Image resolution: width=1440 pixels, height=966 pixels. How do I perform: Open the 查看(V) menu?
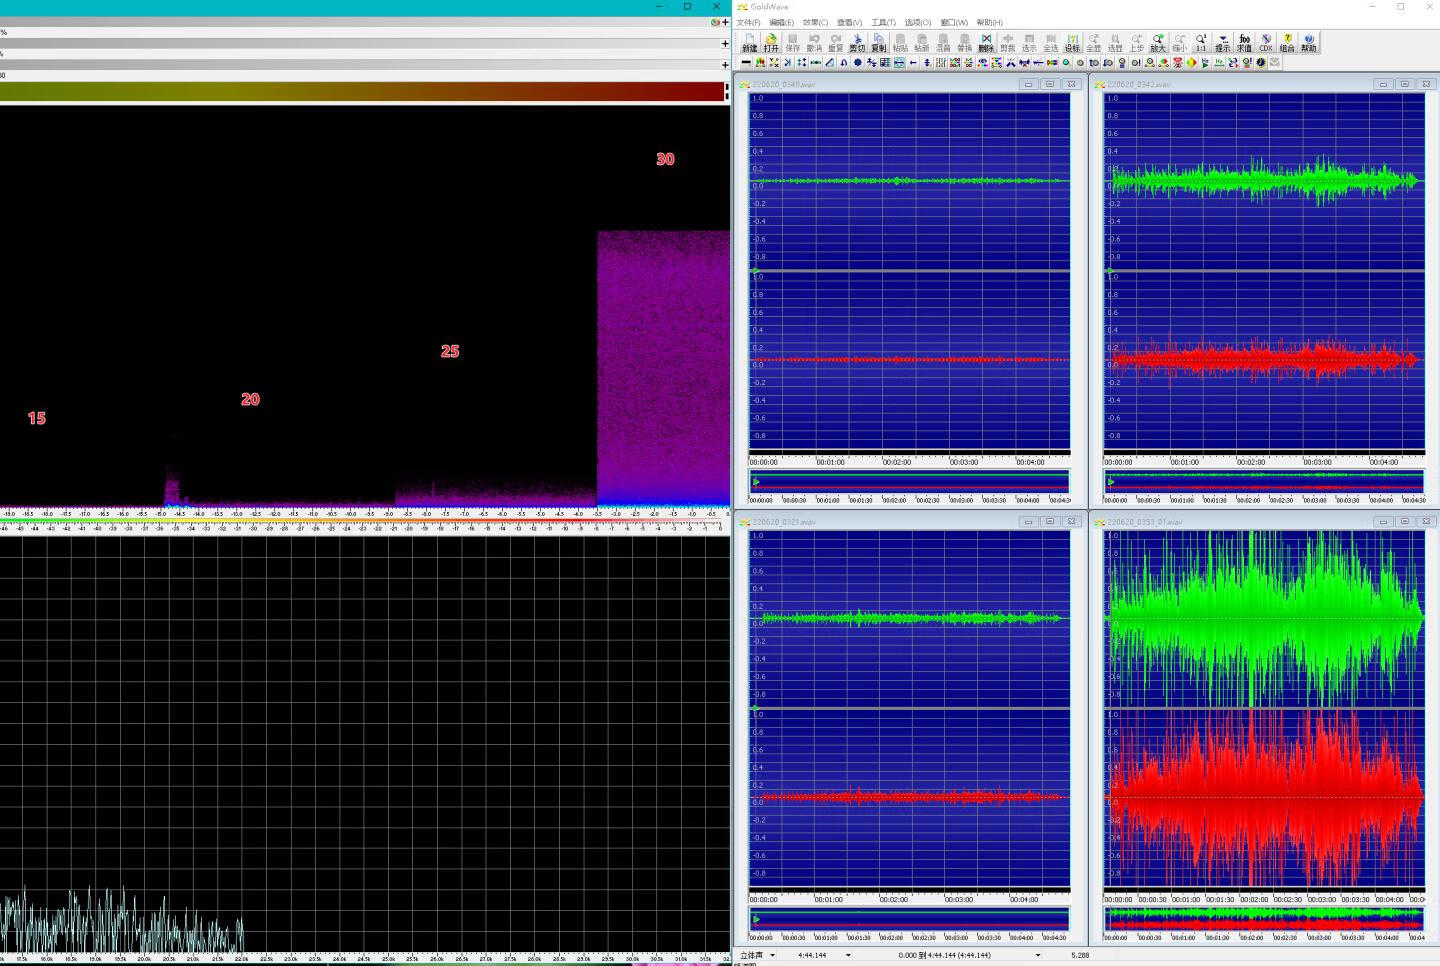[x=849, y=22]
